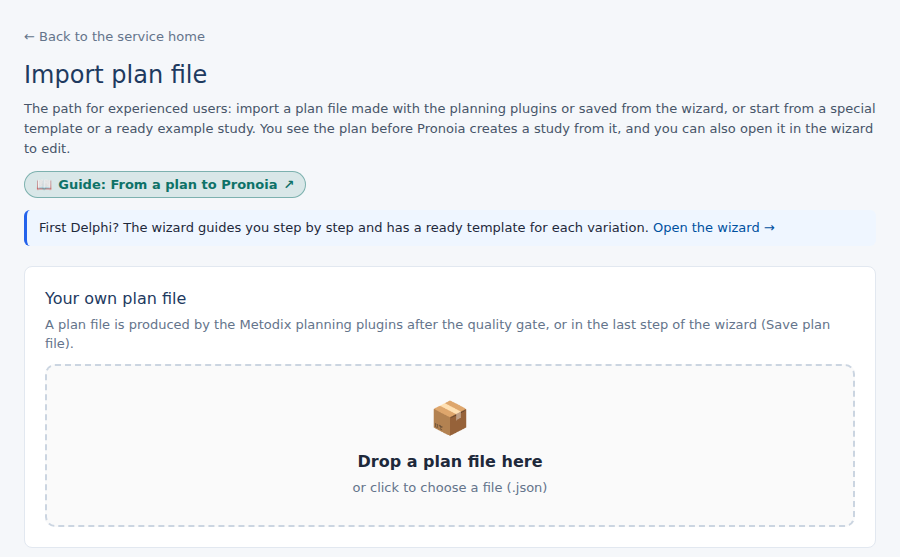Click the package box icon in drop zone

(x=450, y=418)
